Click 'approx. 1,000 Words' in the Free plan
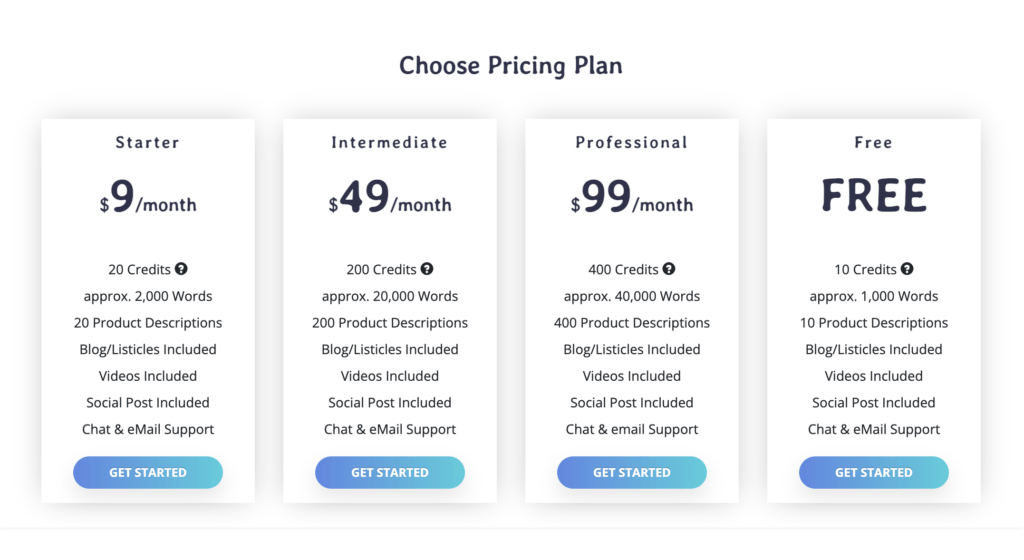Screen dimensions: 1024x560 874,296
